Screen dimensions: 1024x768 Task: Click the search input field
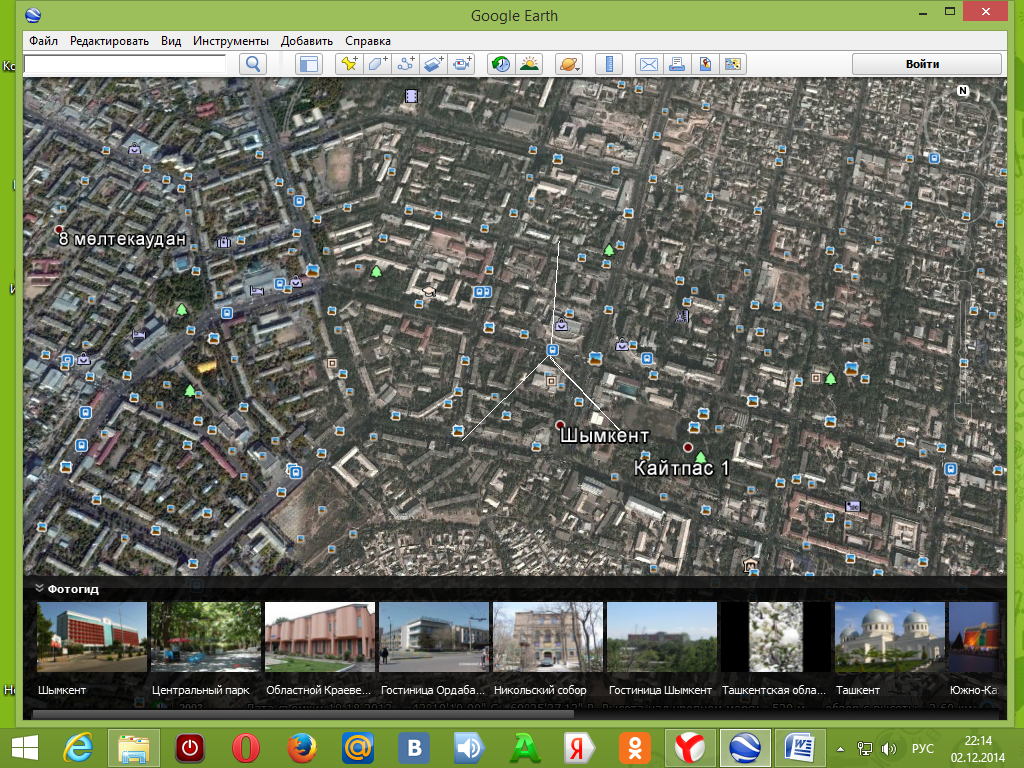125,64
